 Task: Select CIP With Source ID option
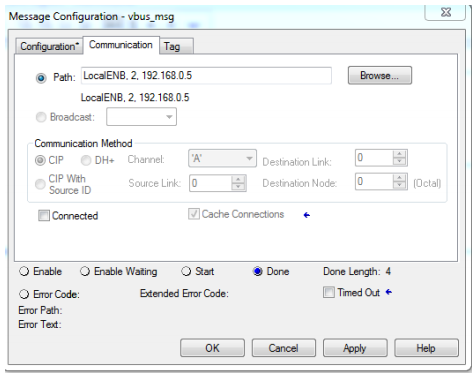pyautogui.click(x=40, y=184)
